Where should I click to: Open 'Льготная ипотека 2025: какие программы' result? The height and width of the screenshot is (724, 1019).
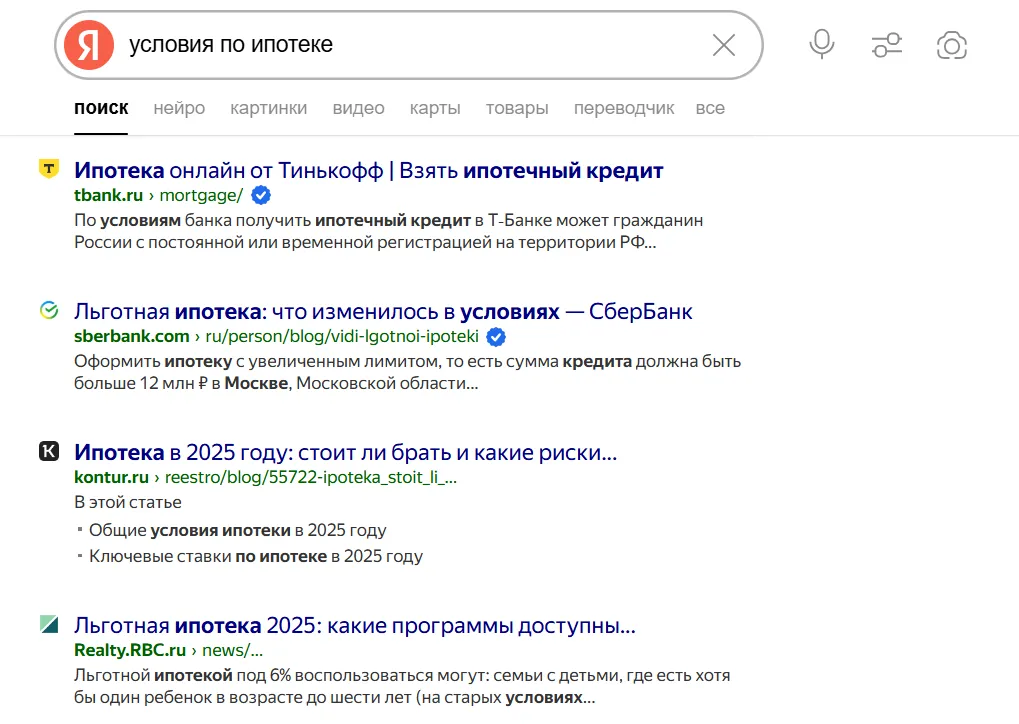(x=354, y=625)
